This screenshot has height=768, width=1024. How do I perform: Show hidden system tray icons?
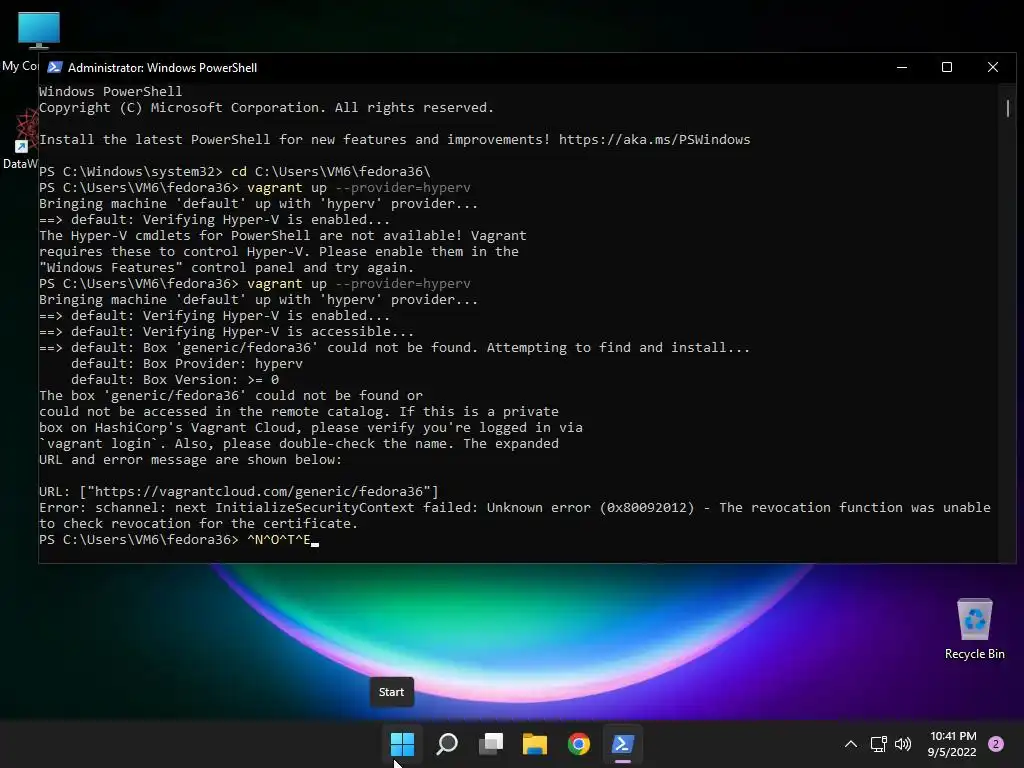(x=851, y=744)
